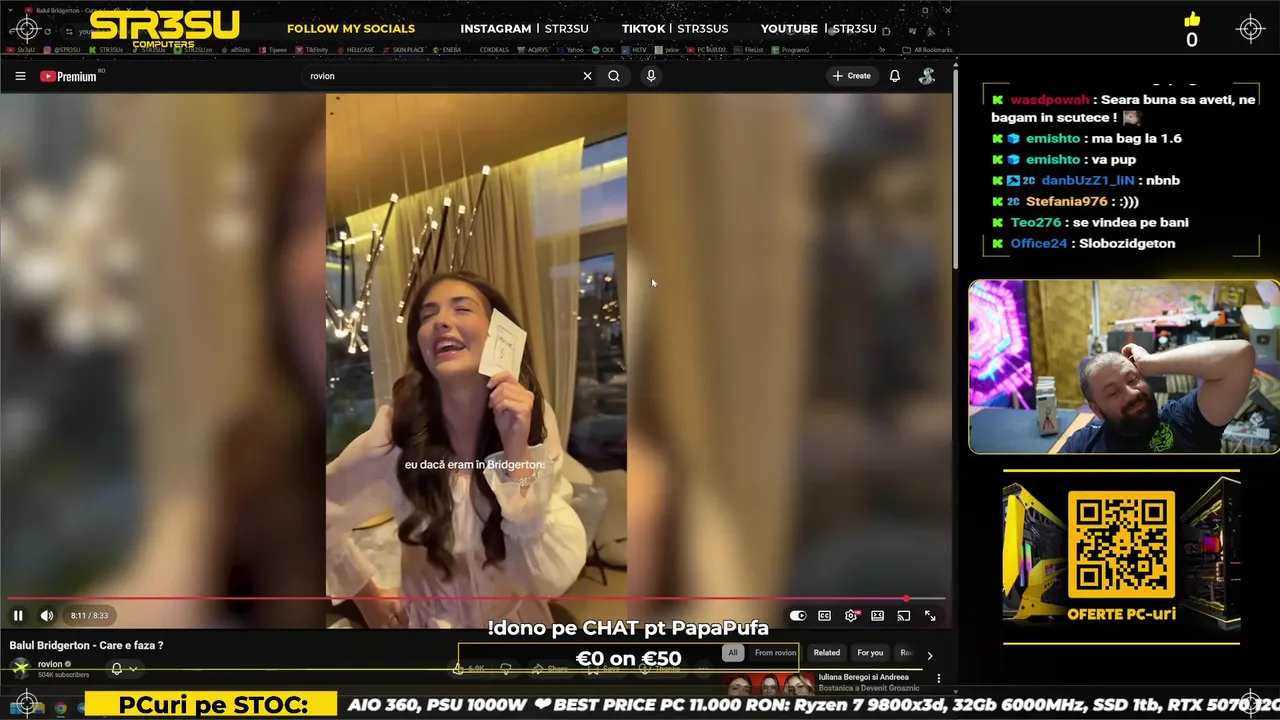This screenshot has height=720, width=1280.
Task: Switch to theater mode
Action: point(877,616)
